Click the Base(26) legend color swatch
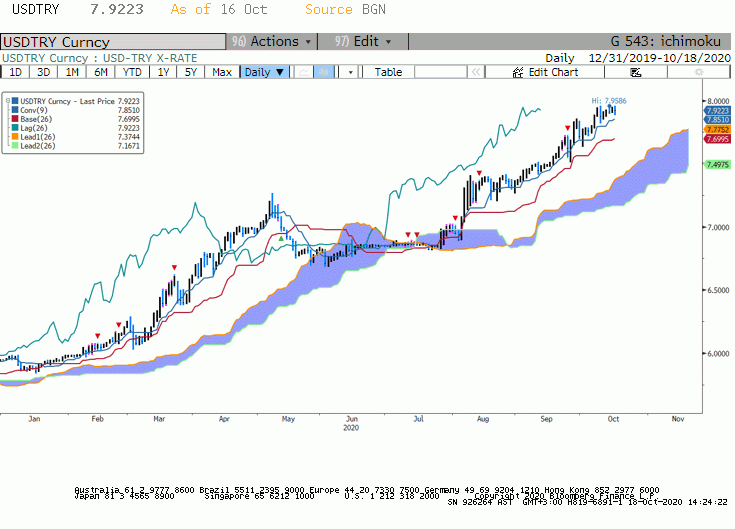This screenshot has height=529, width=735. tap(15, 119)
